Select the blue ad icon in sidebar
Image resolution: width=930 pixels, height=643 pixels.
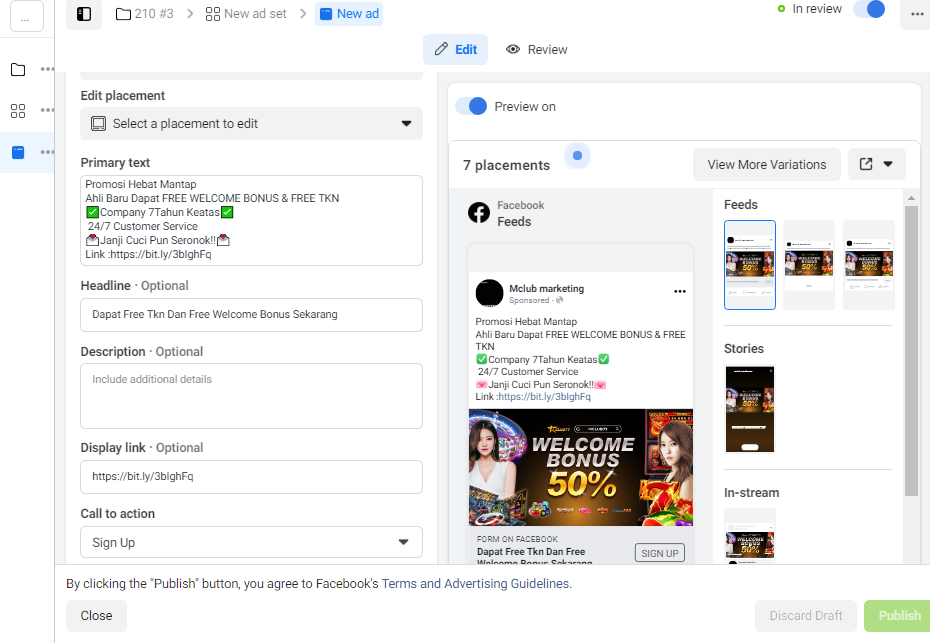coord(18,152)
